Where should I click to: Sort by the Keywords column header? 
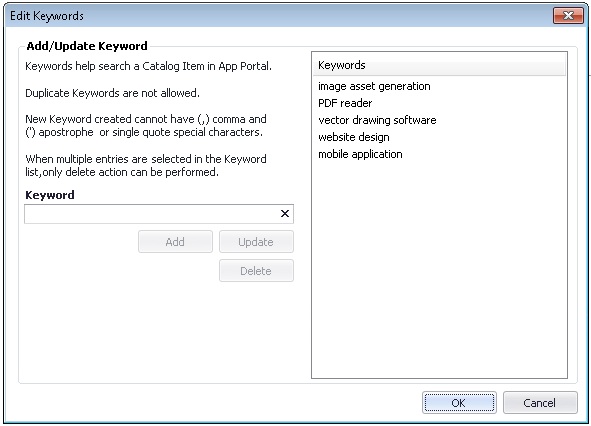click(x=439, y=65)
